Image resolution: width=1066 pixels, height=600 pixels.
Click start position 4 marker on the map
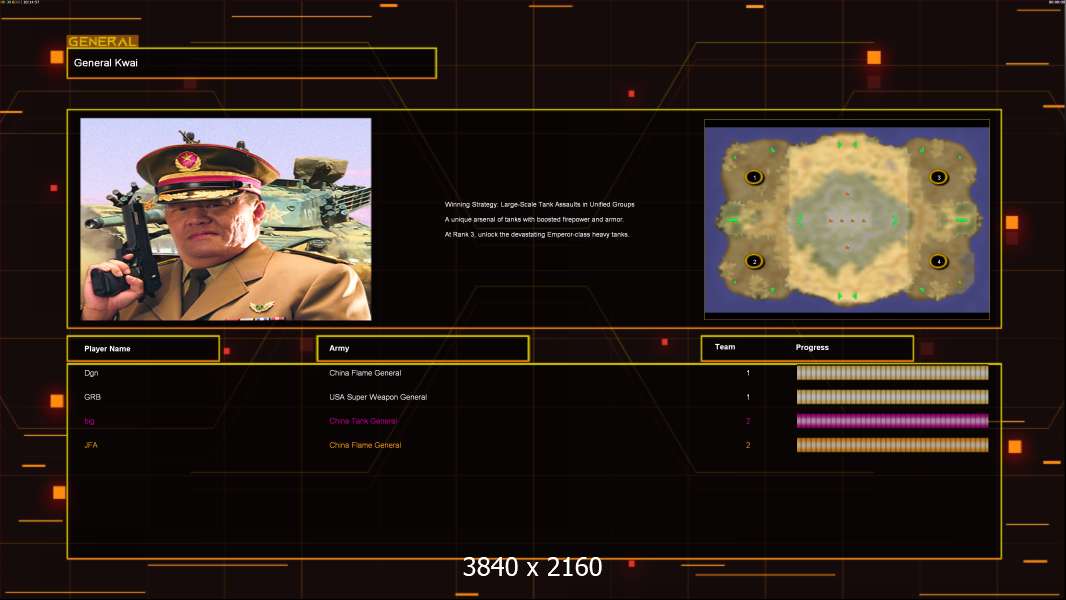[x=939, y=262]
